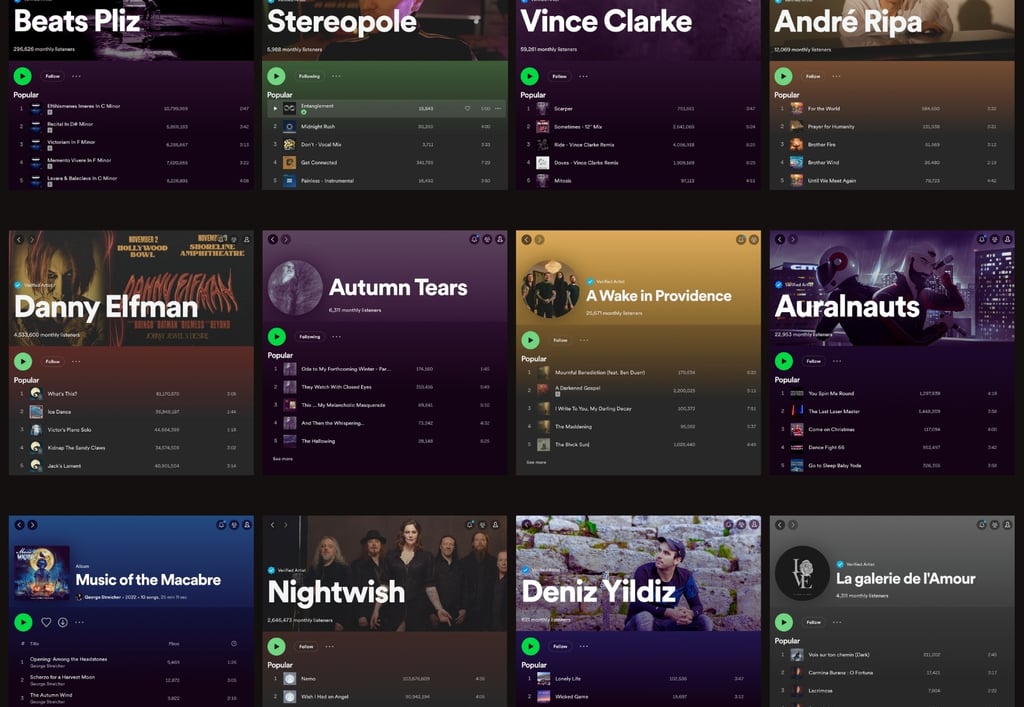Screen dimensions: 1024x707
Task: Go back on the Autumn Tears page
Action: tap(273, 240)
